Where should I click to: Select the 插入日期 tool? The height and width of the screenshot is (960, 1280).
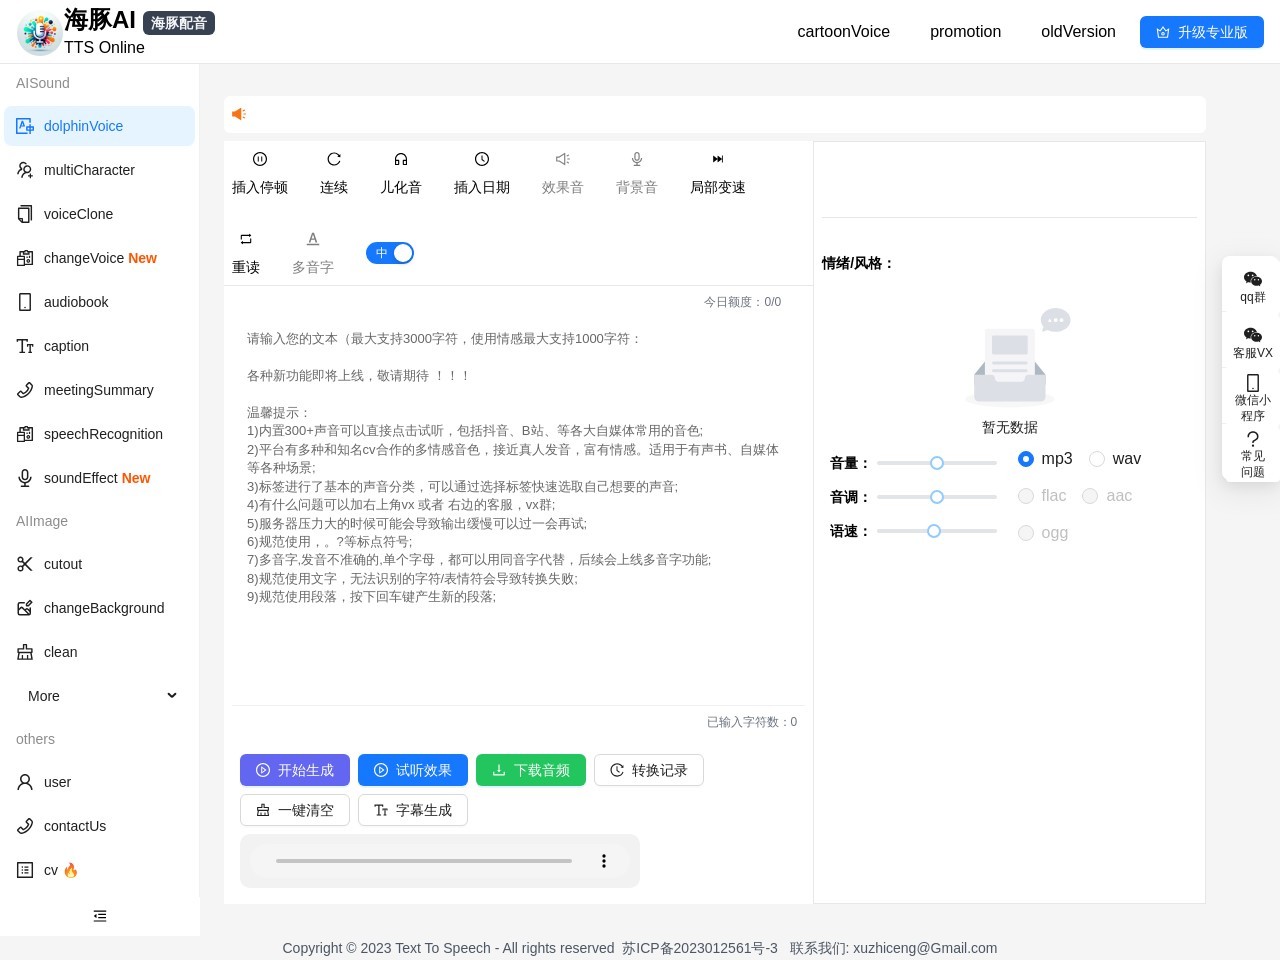tap(481, 171)
